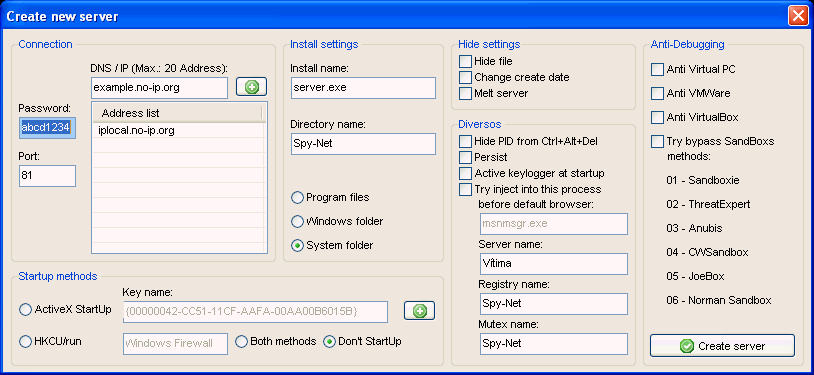Check the Anti VirtualBox option

[x=657, y=117]
